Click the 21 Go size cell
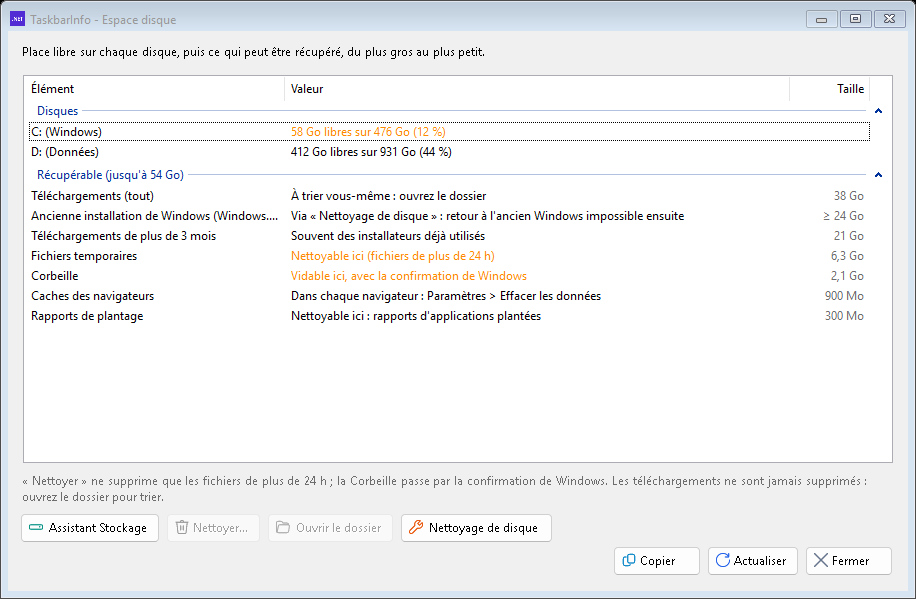 (x=848, y=236)
